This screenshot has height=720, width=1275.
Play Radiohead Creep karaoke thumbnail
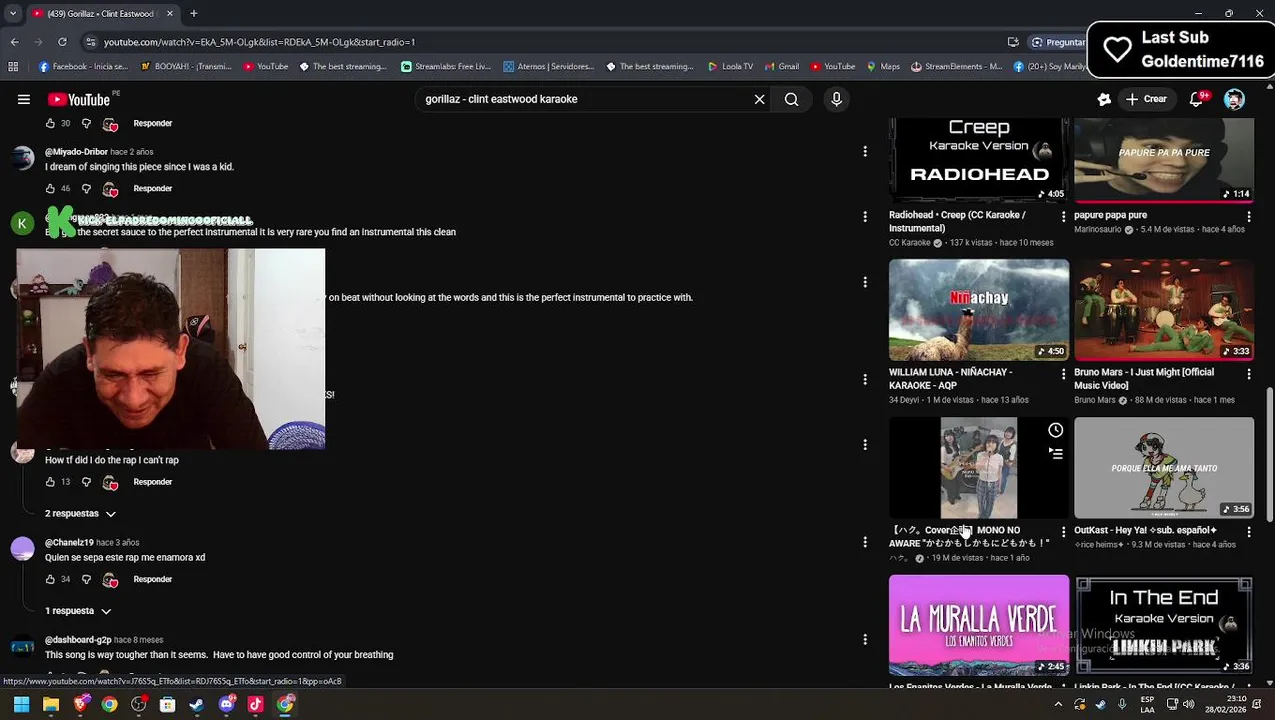tap(979, 160)
